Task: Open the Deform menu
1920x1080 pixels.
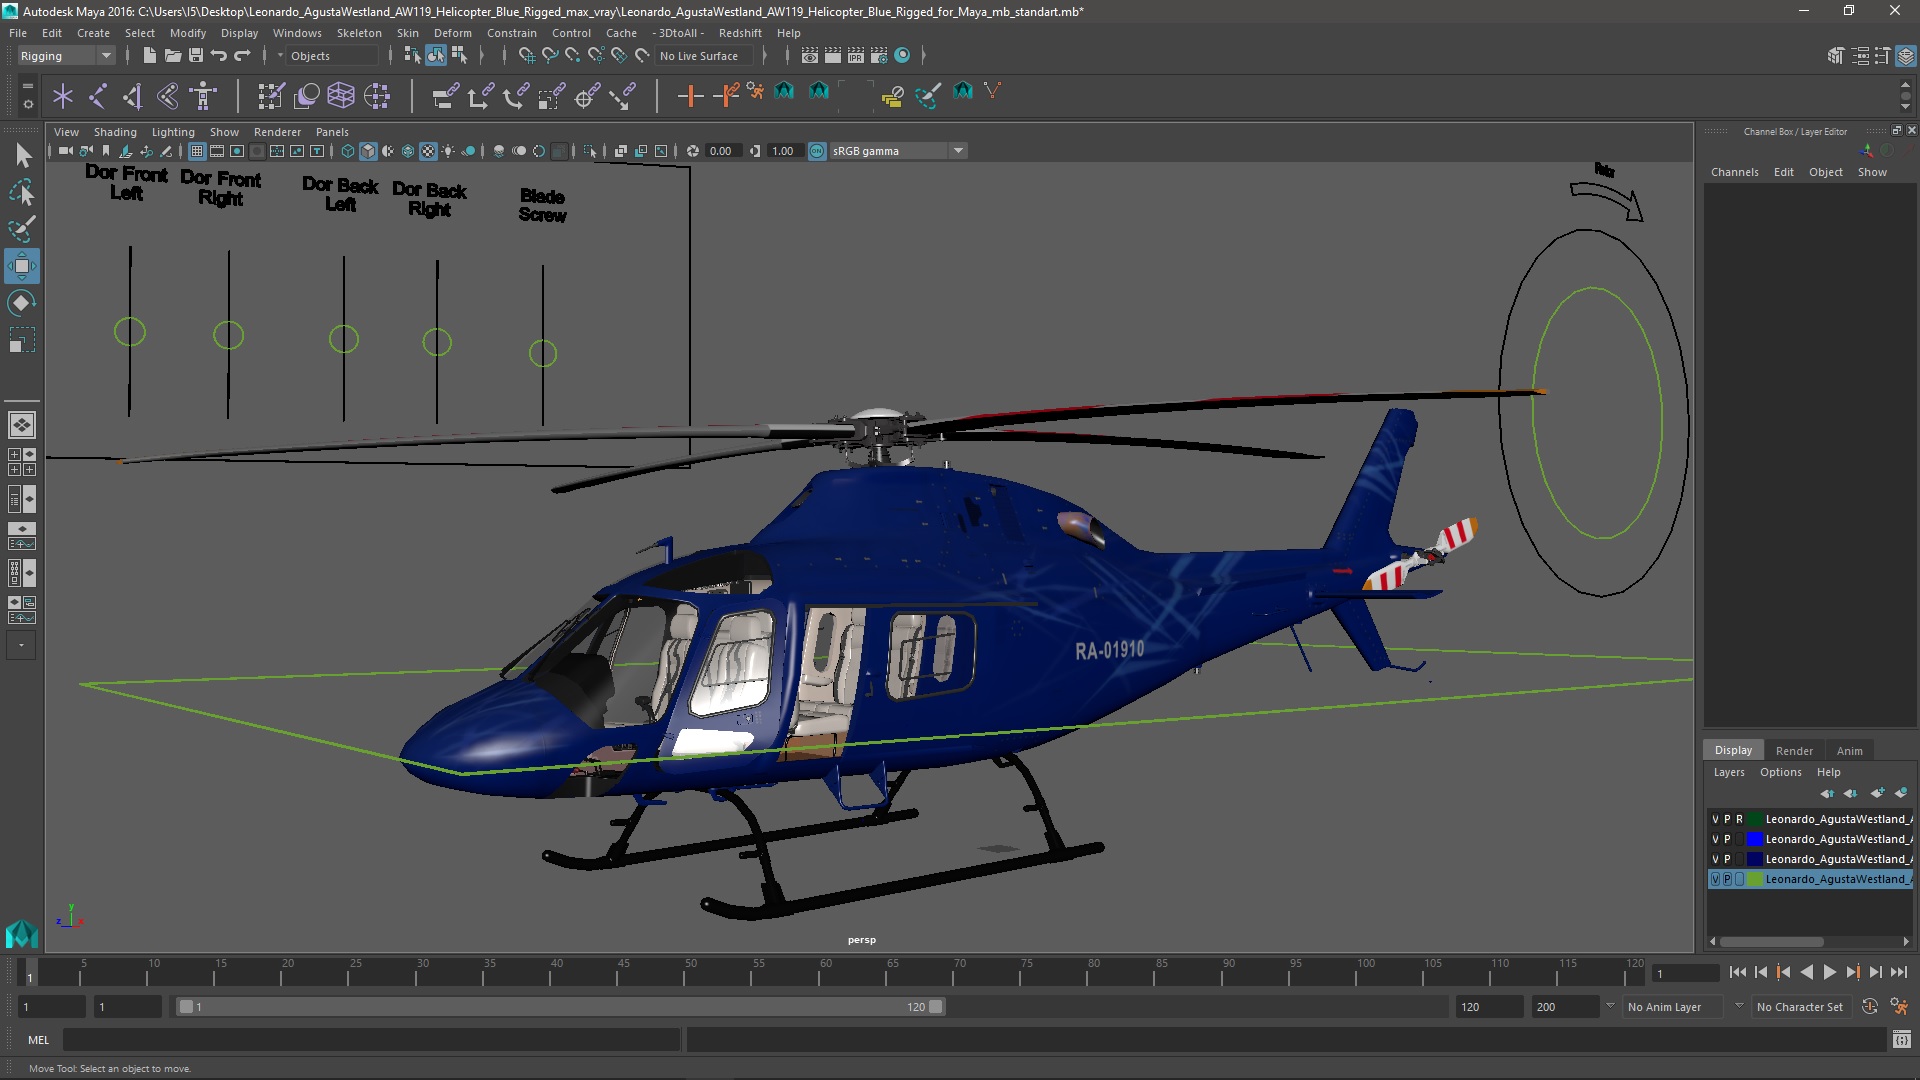Action: (453, 33)
